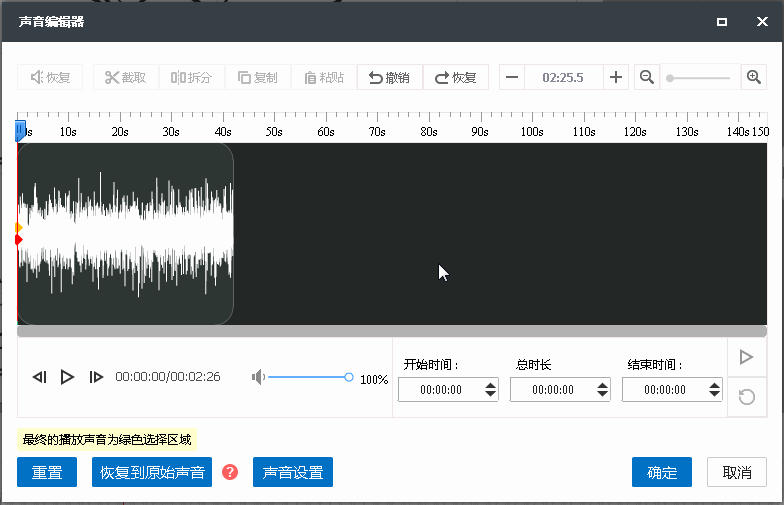Click the blue playhead marker on ruler

(20, 130)
